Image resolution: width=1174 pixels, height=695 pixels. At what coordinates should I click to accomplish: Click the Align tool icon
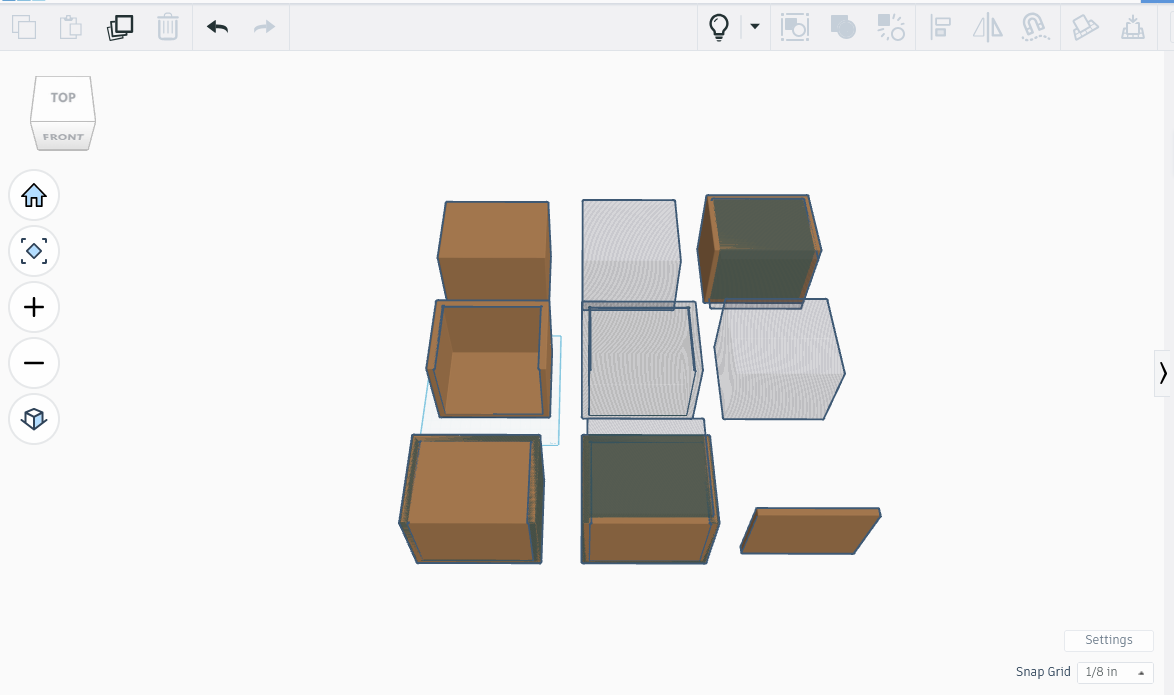(940, 28)
